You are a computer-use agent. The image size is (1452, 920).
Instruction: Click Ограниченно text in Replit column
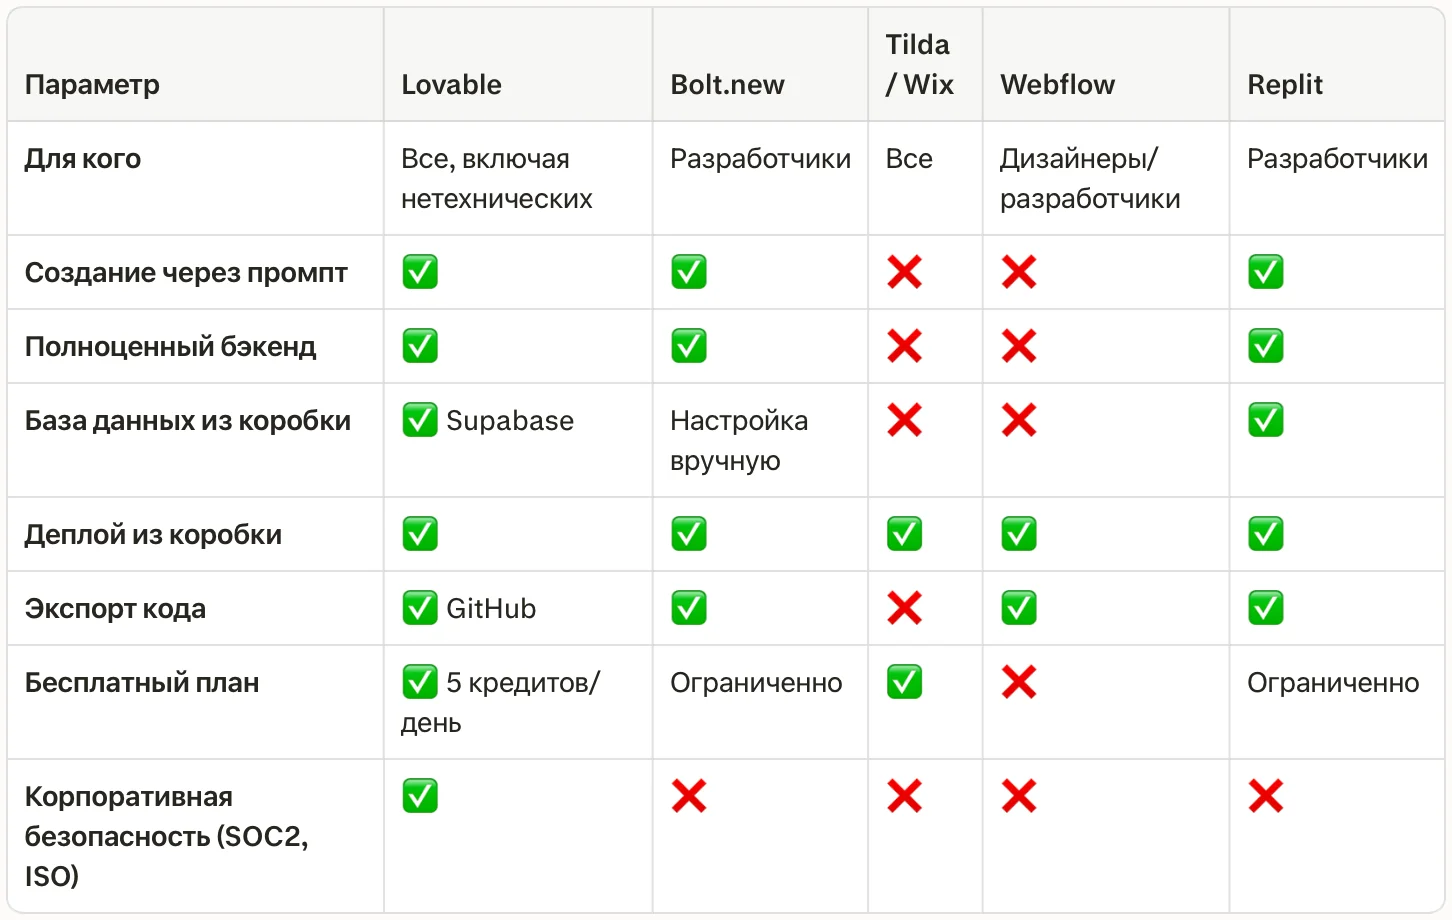[x=1332, y=683]
